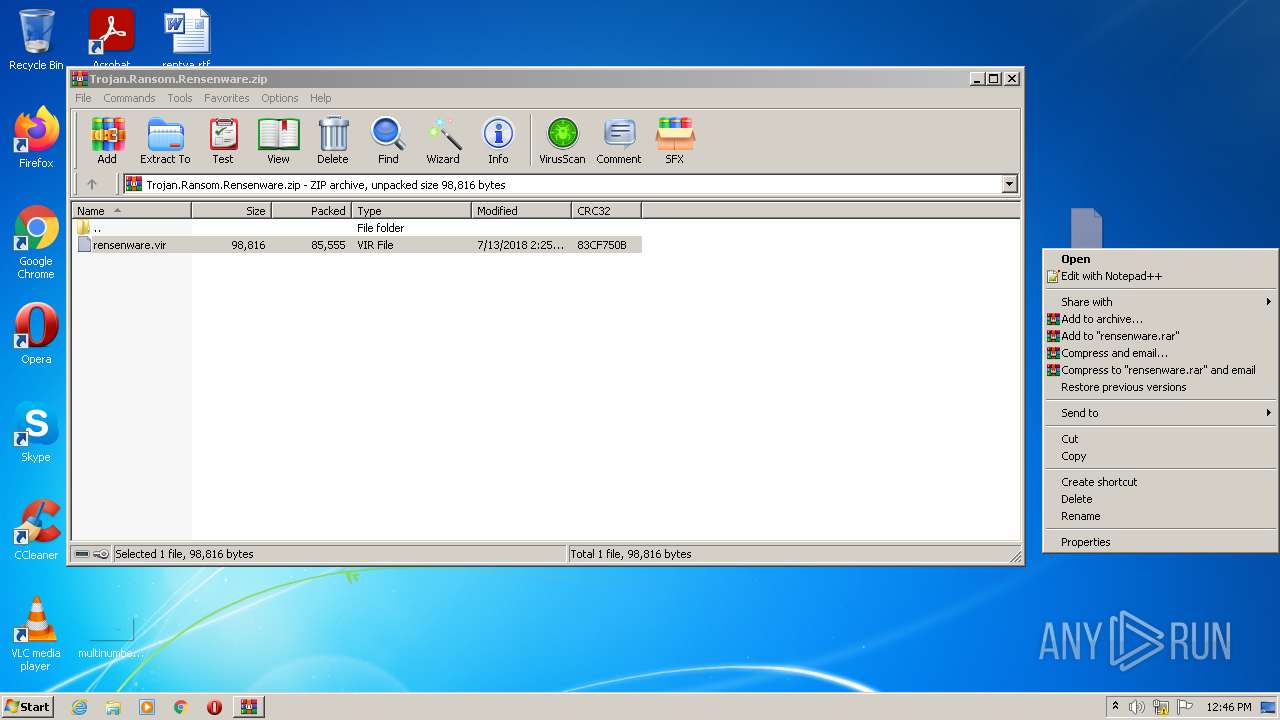Open the Acrobat desktop shortcut

(x=112, y=38)
